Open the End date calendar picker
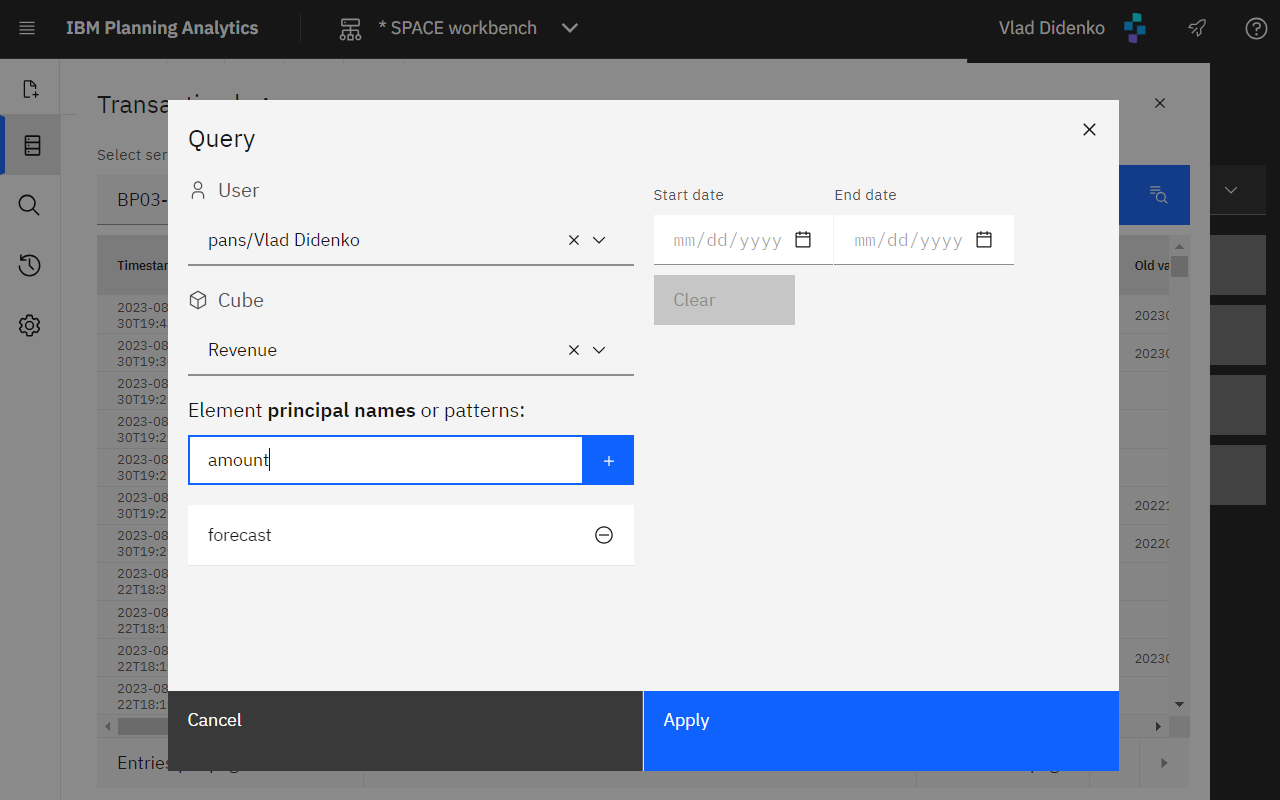Screen dimensions: 1280x800 [984, 240]
